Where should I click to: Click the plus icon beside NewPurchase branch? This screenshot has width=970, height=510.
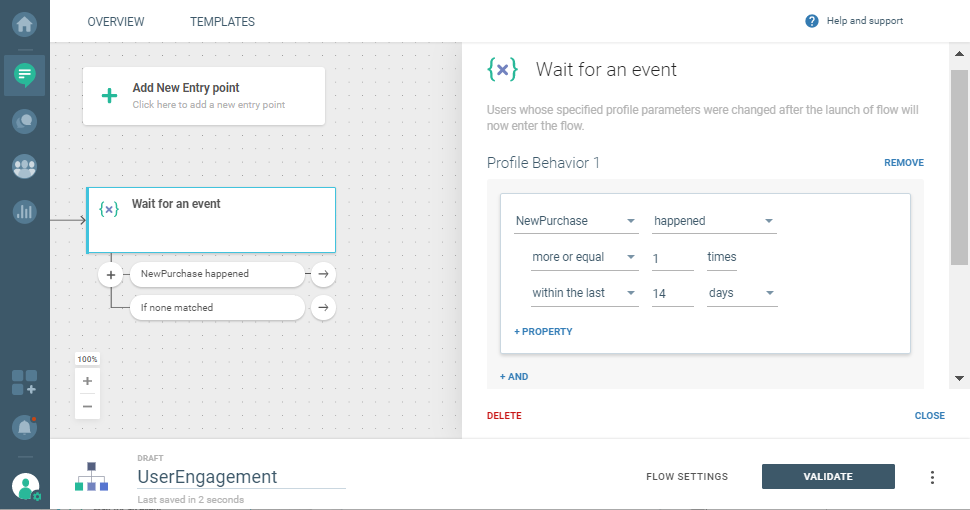pyautogui.click(x=111, y=274)
